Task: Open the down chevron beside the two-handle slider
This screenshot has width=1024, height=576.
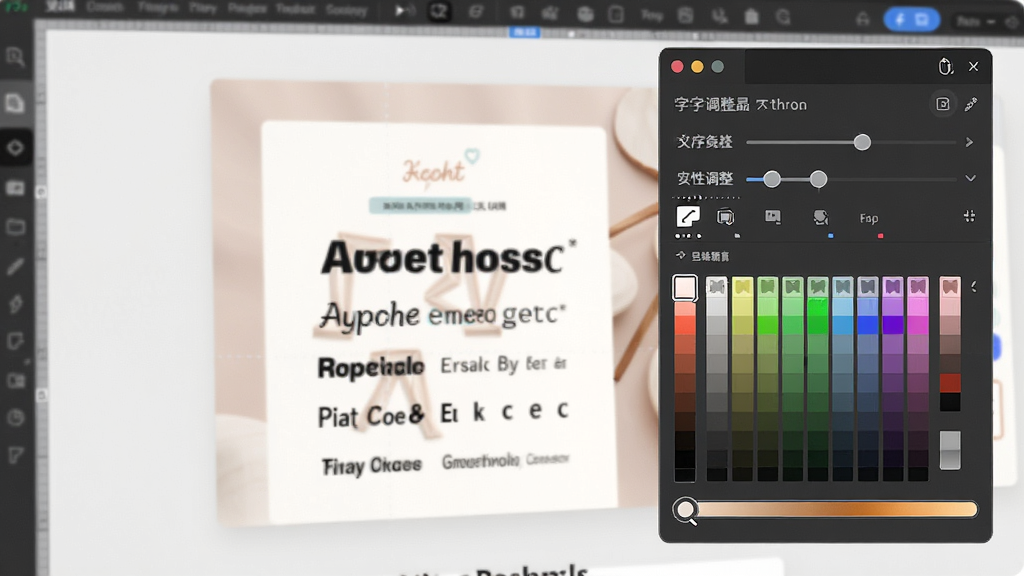Action: pyautogui.click(x=970, y=178)
